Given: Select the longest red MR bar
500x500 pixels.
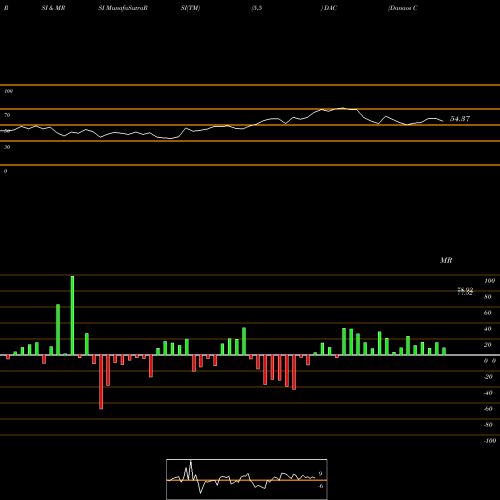Looking at the screenshot, I should coord(101,382).
